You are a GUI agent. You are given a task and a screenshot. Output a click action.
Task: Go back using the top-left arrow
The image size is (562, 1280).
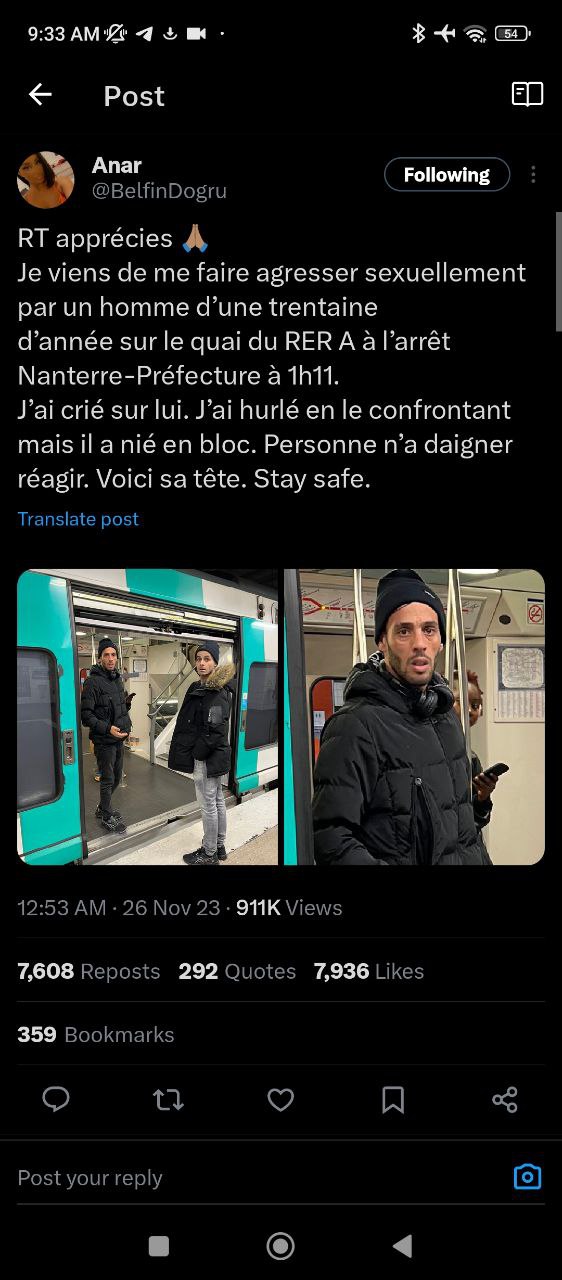tap(40, 95)
